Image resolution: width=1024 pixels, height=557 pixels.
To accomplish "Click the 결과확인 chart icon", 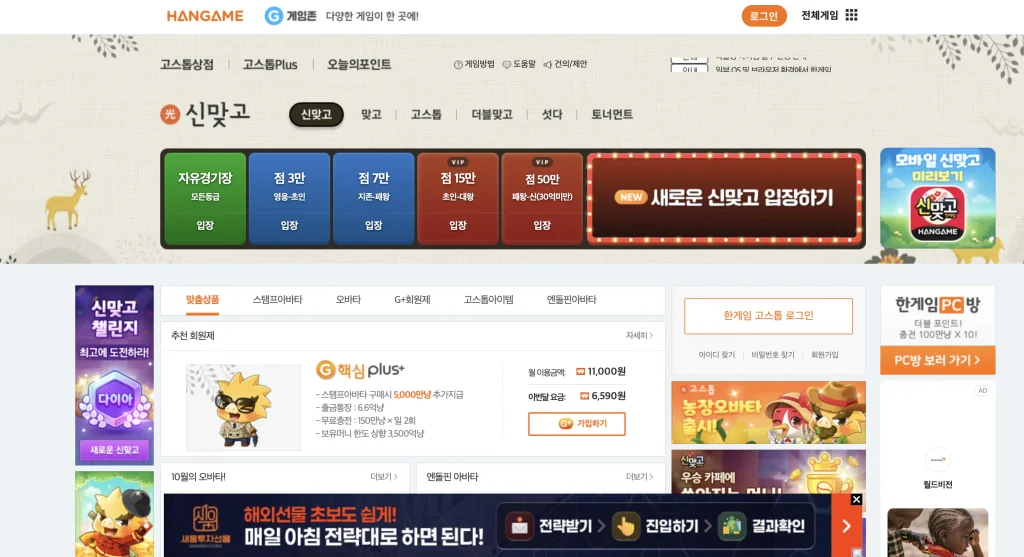I will [x=731, y=526].
